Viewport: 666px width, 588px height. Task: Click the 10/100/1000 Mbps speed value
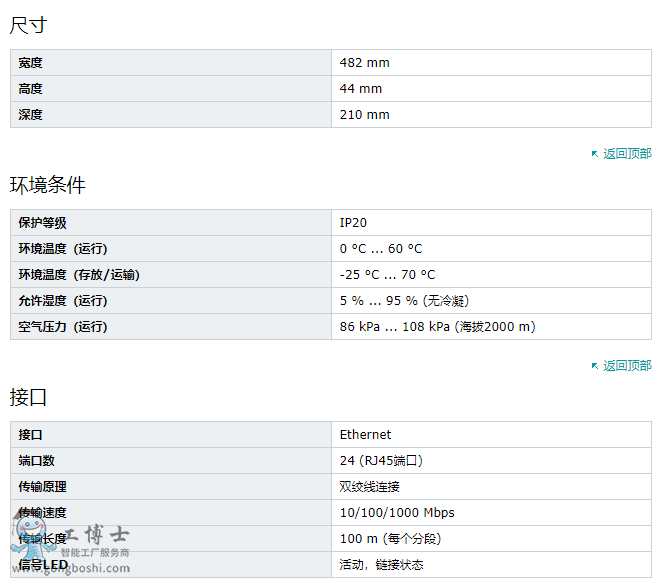(397, 513)
